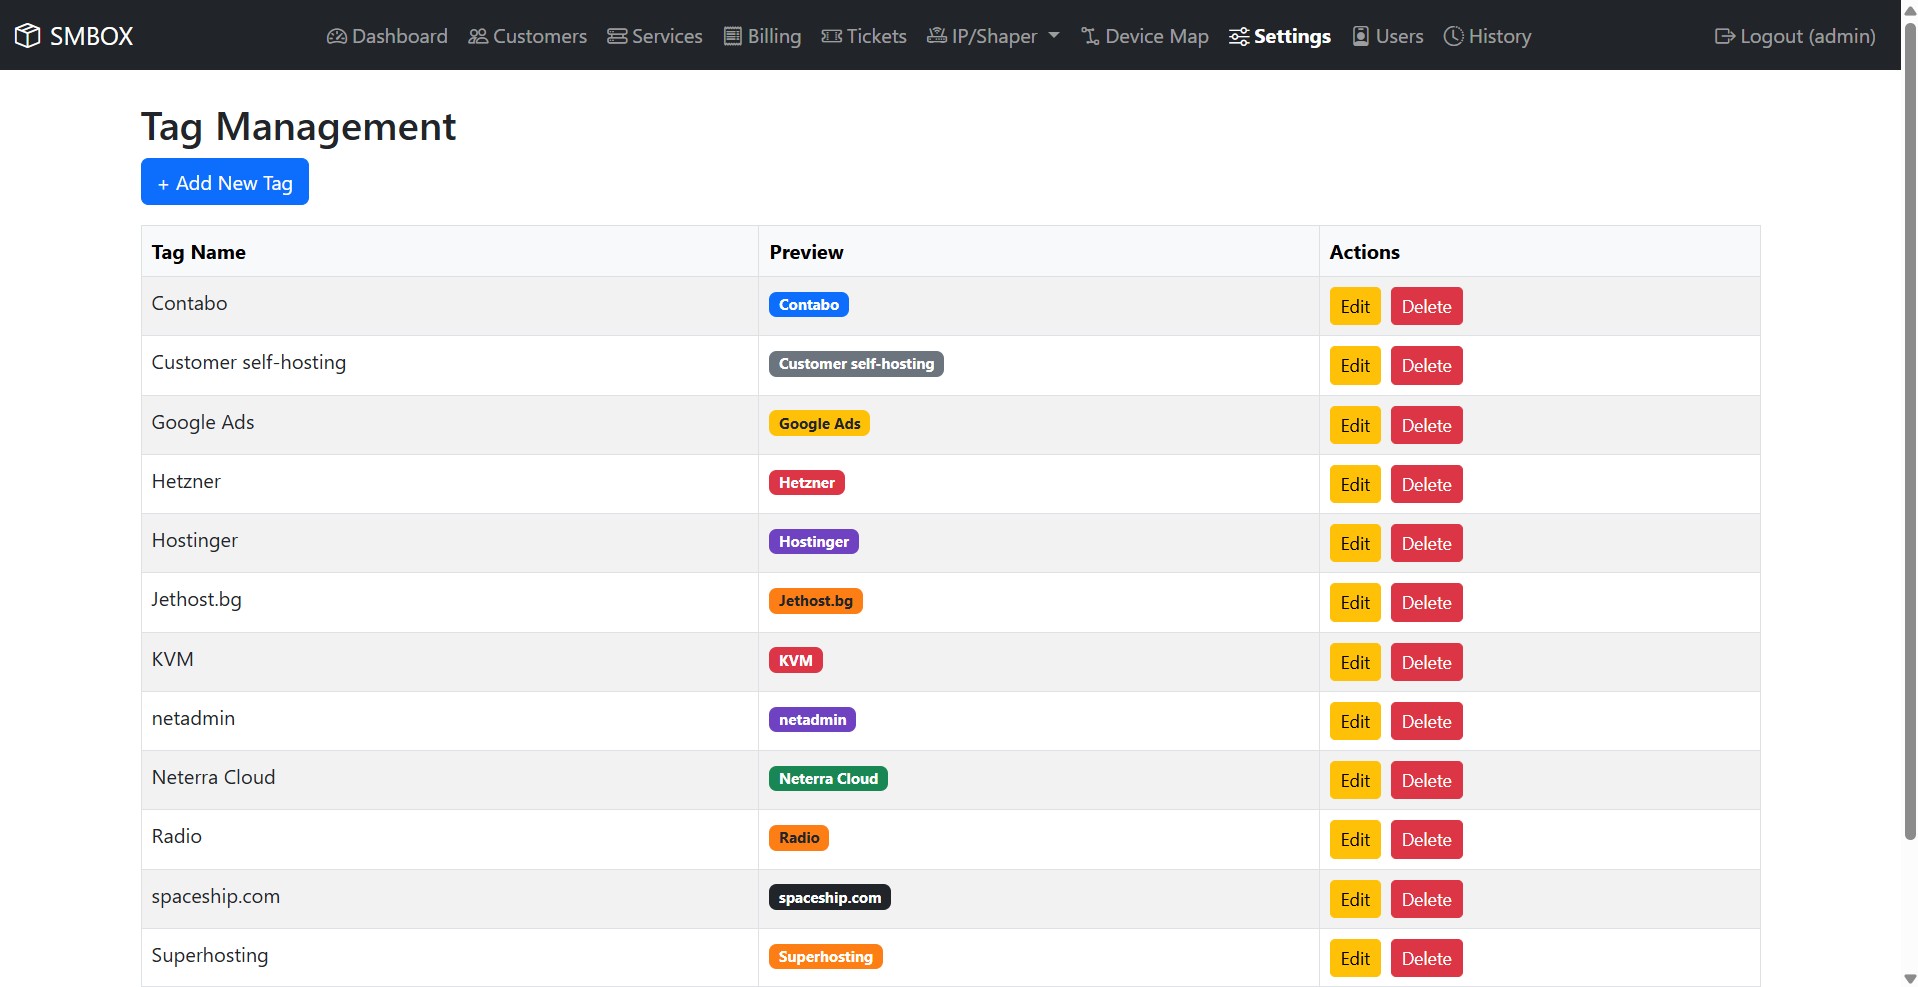Click Logout (admin) link
This screenshot has height=987, width=1918.
click(x=1795, y=36)
